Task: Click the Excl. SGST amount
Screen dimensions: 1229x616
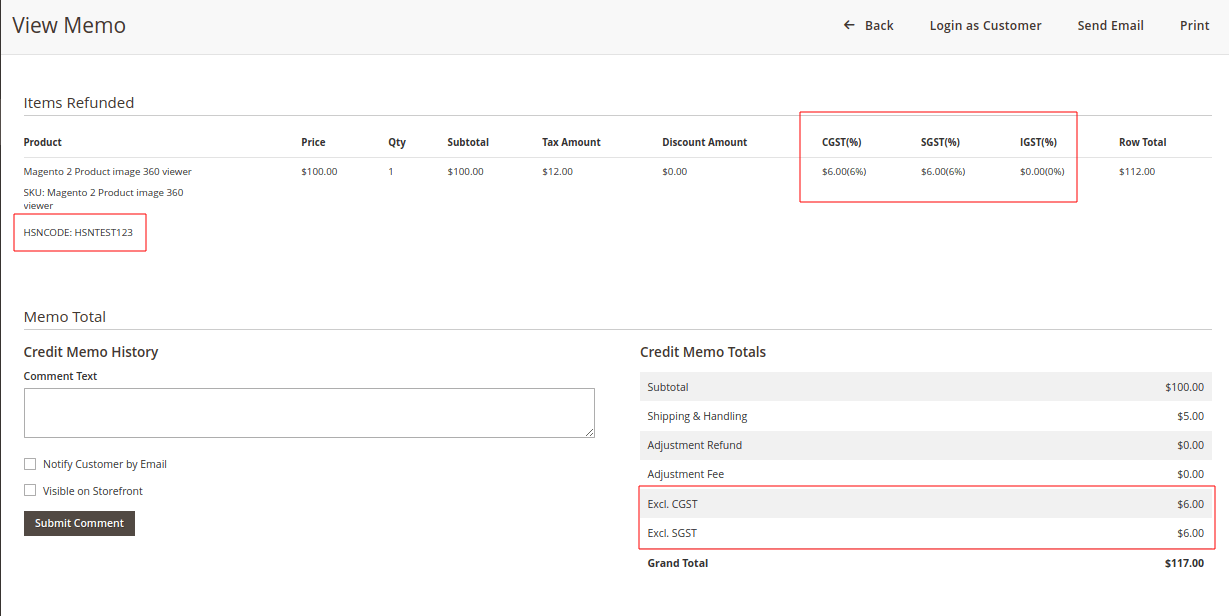Action: pos(1189,532)
